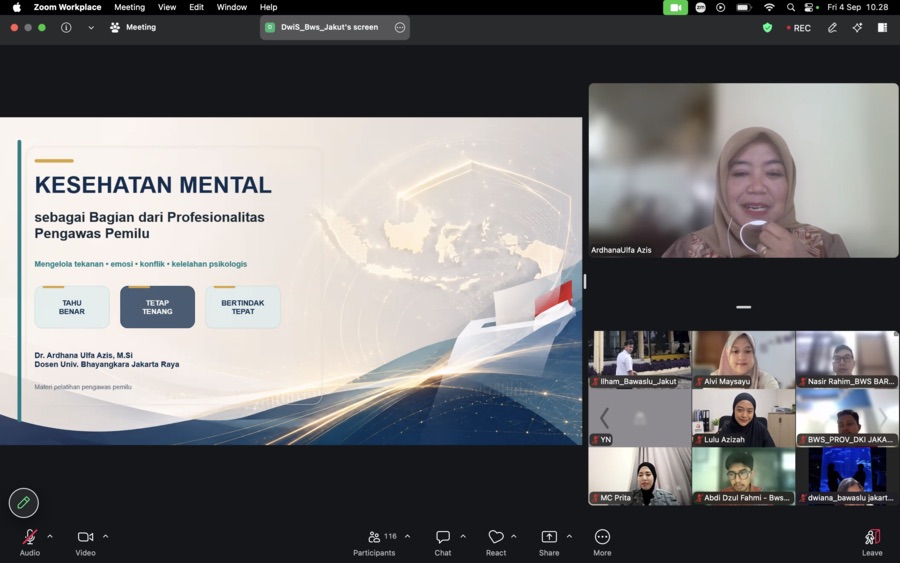Select ArdhanaUlfa Azis speaker video

[x=743, y=170]
